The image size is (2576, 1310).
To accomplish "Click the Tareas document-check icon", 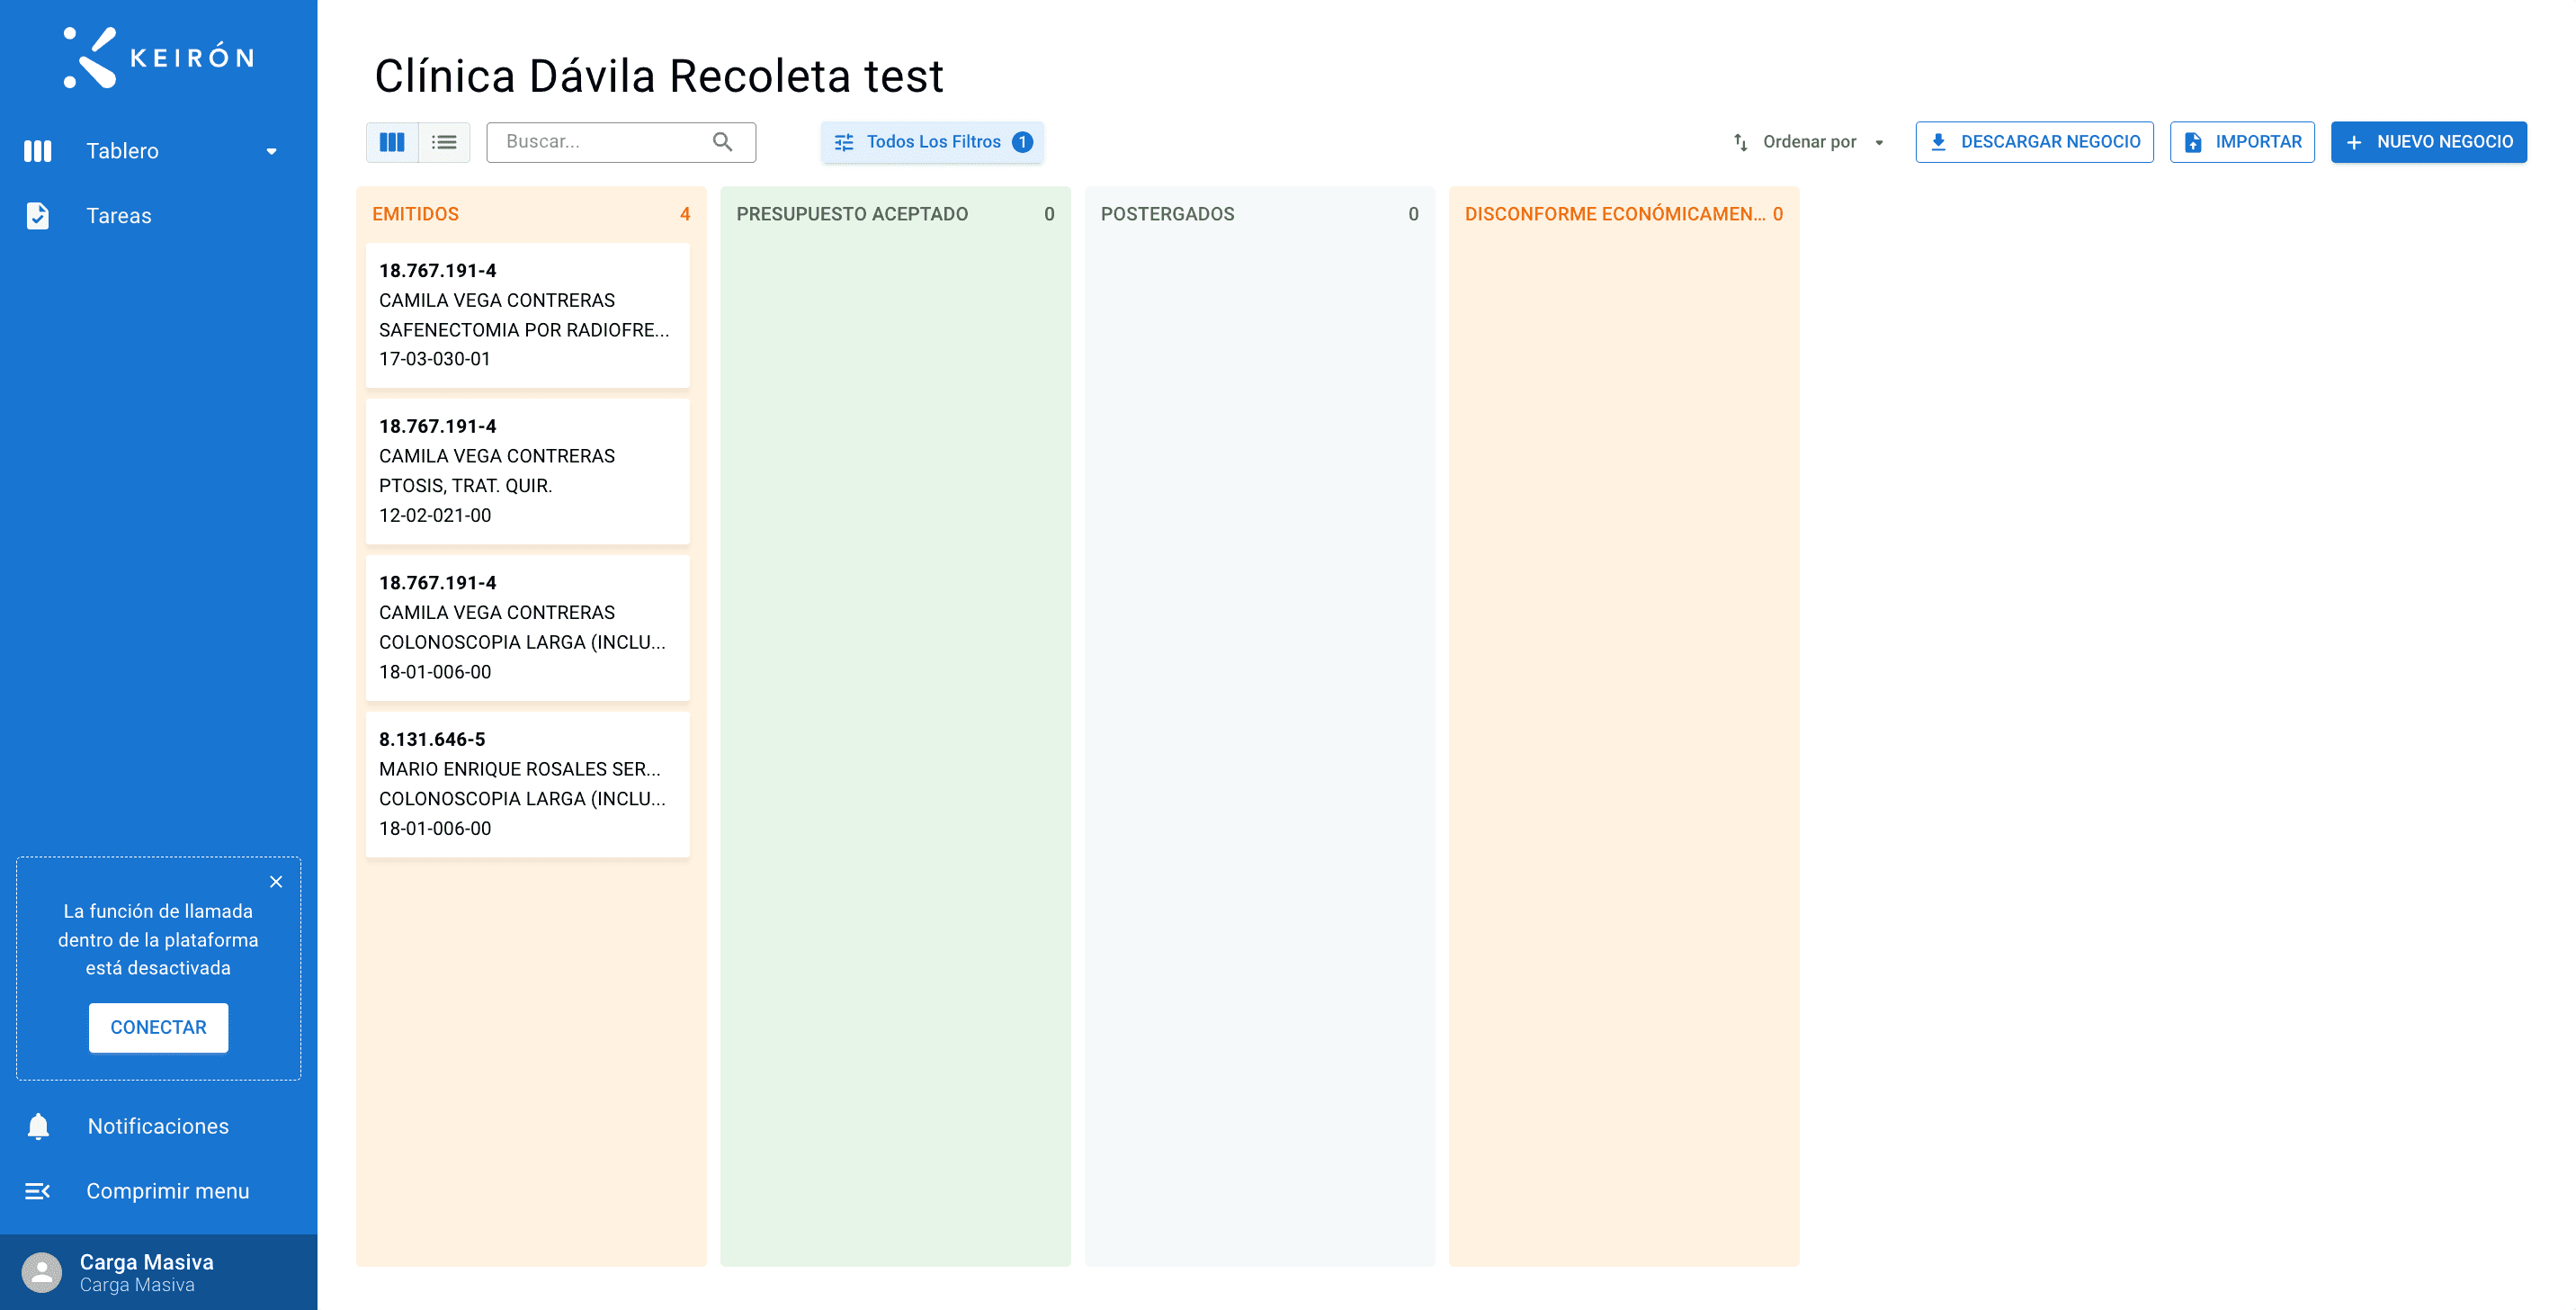I will click(38, 216).
